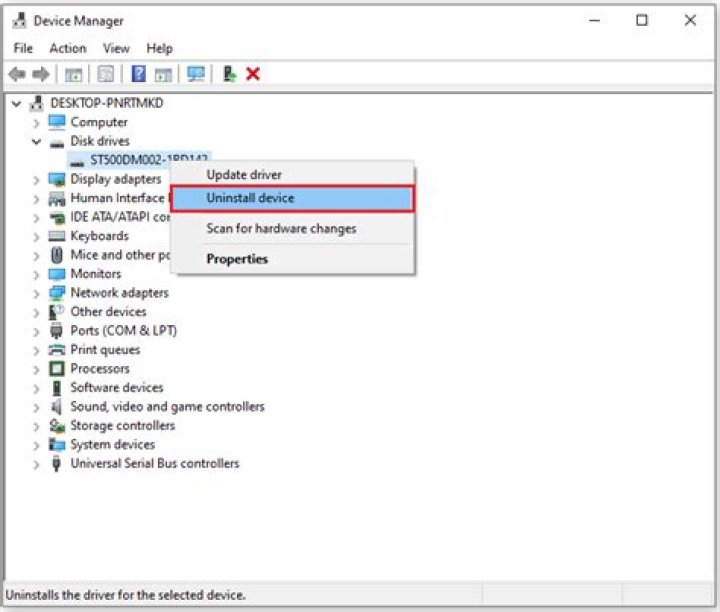Click the System devices folder icon
This screenshot has width=720, height=612.
(57, 444)
